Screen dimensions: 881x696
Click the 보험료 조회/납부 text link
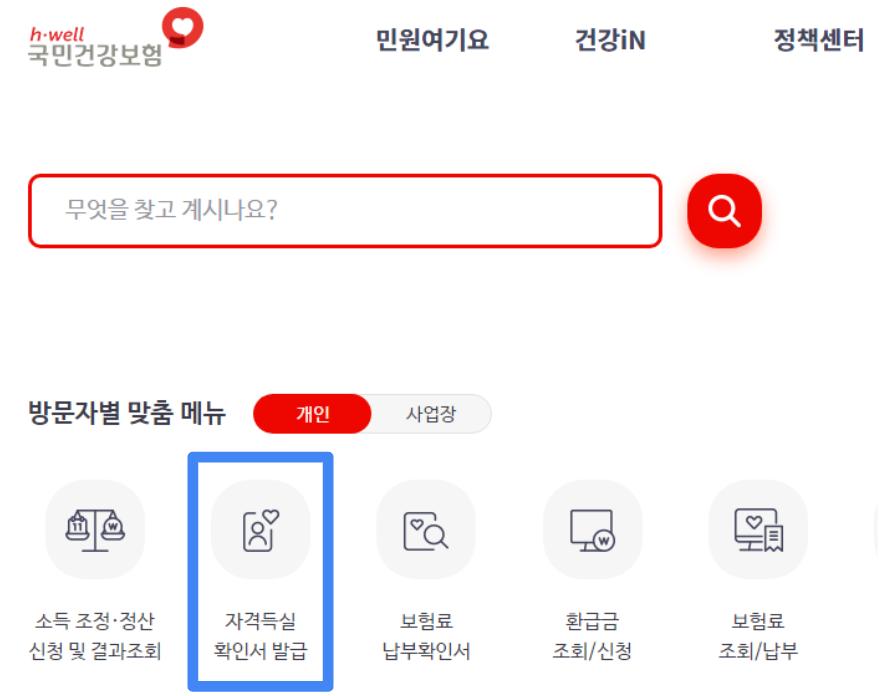758,636
